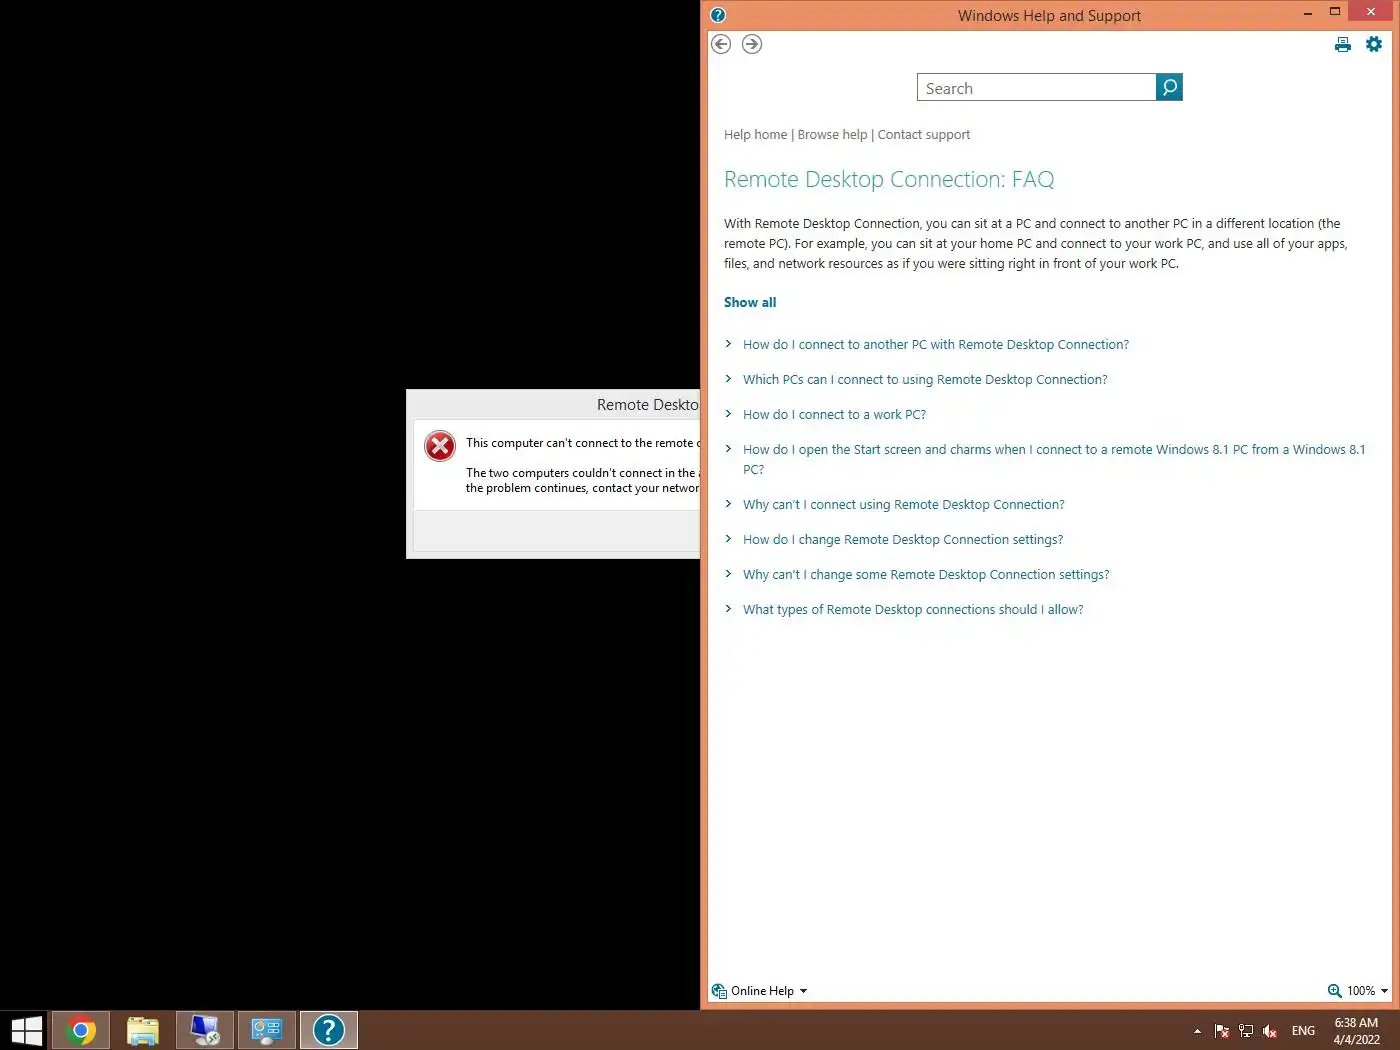
Task: Switch to Remote Desktop Connection taskbar icon
Action: pyautogui.click(x=205, y=1030)
